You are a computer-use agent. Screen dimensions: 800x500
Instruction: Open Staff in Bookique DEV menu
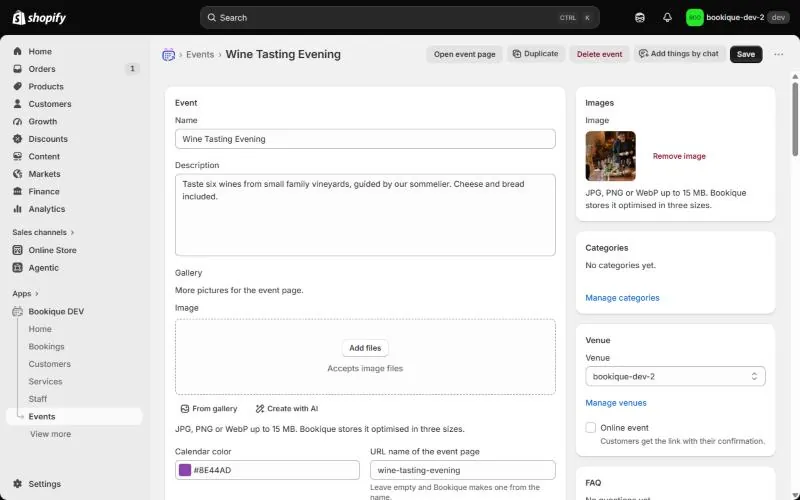click(x=38, y=399)
